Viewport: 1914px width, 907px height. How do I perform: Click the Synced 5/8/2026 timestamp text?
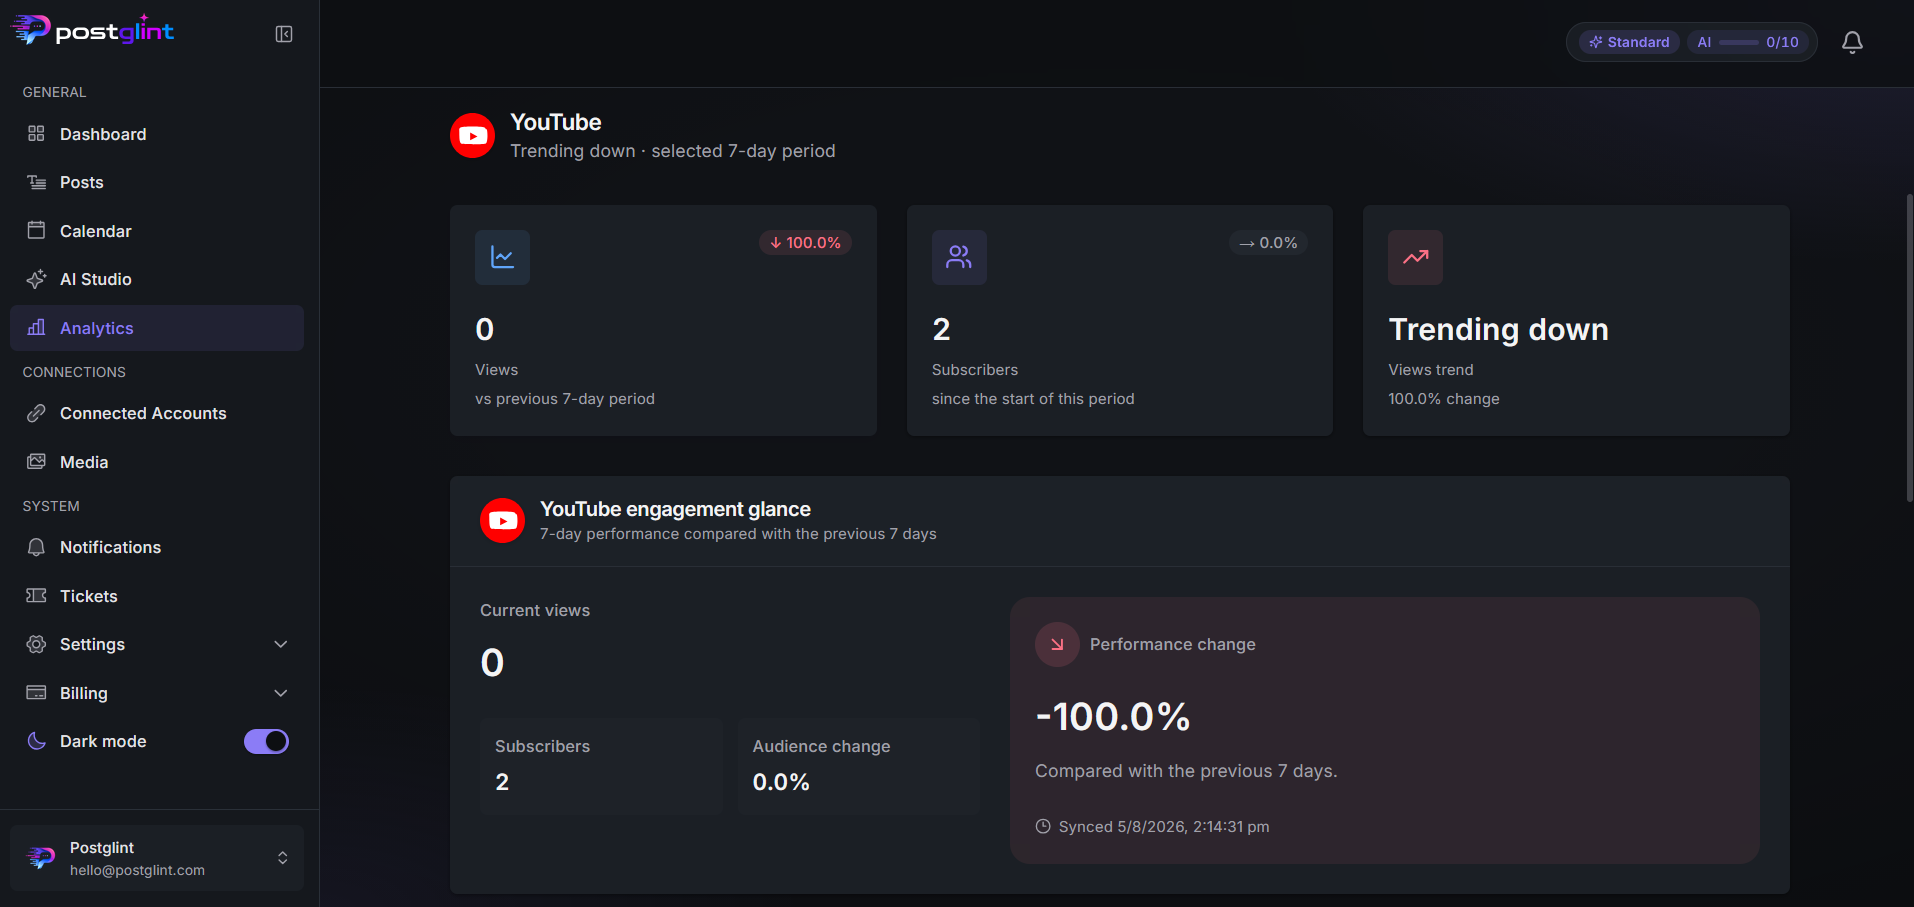coord(1164,827)
